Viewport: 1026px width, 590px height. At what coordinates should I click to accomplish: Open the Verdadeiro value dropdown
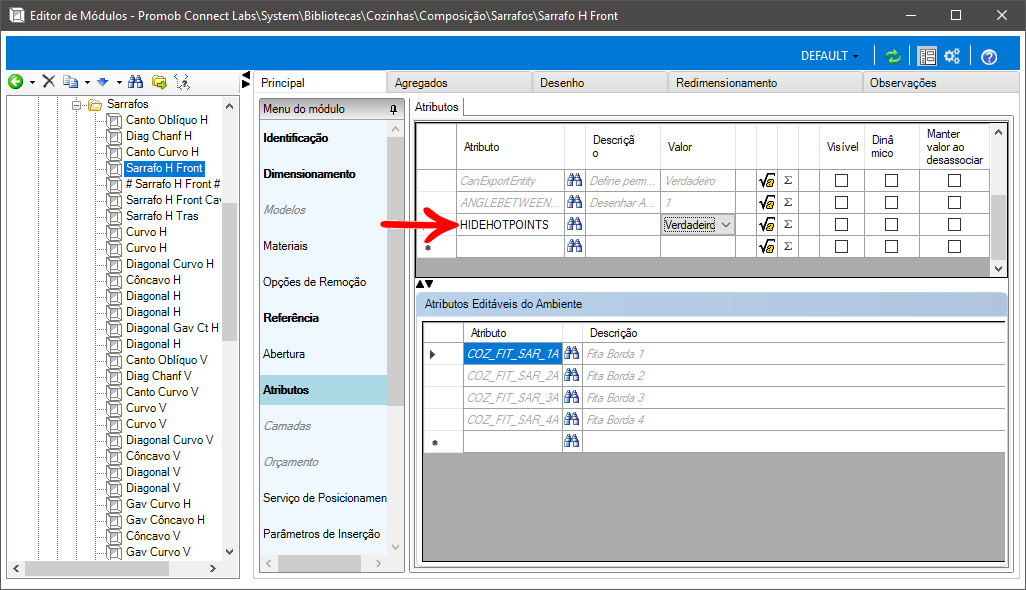point(726,225)
